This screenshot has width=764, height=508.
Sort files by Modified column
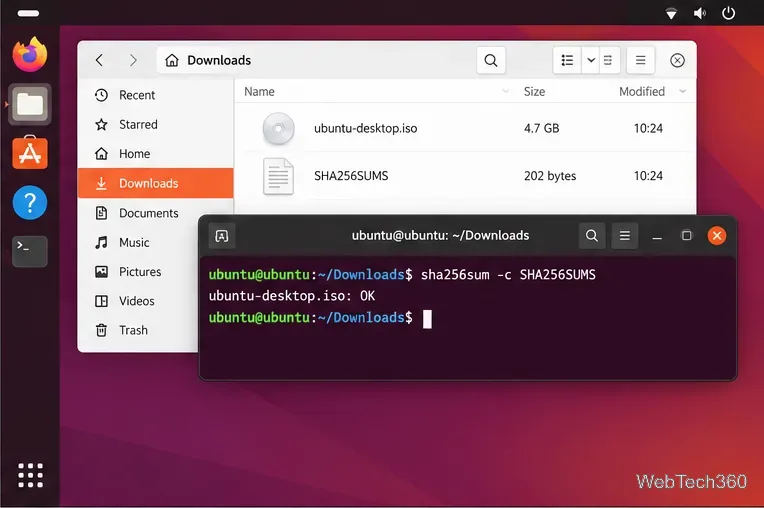click(642, 92)
